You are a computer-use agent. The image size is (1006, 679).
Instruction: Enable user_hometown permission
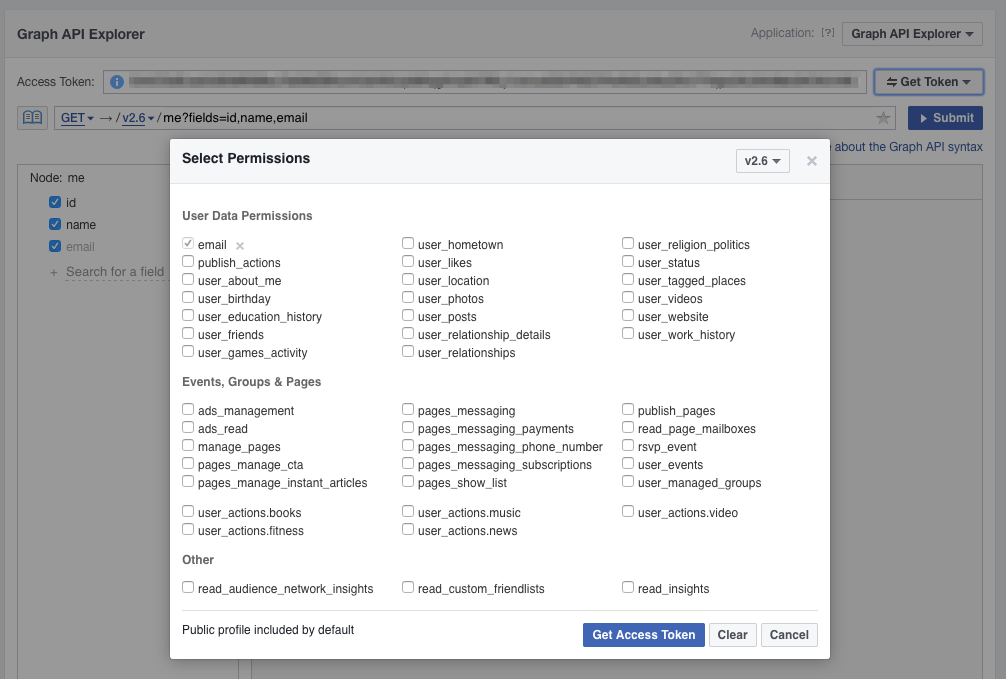click(x=408, y=243)
